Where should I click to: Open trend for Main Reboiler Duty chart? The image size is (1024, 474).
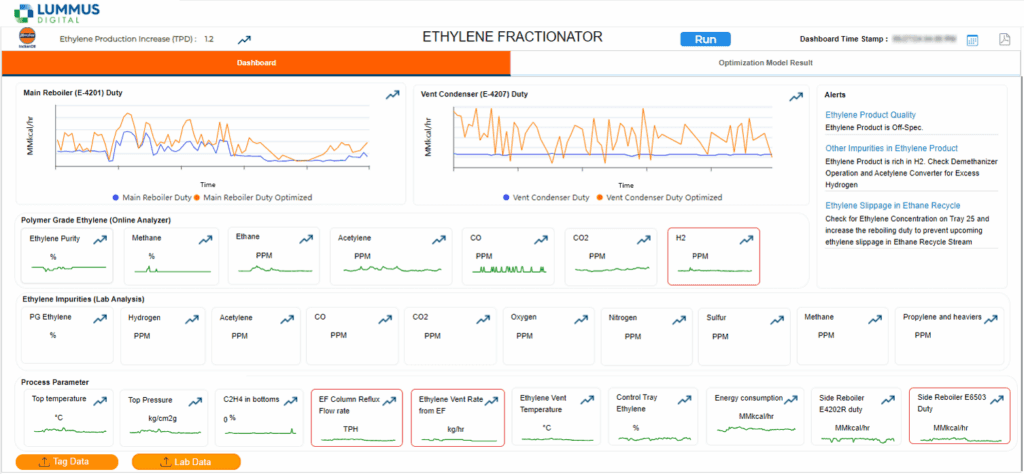click(x=393, y=95)
